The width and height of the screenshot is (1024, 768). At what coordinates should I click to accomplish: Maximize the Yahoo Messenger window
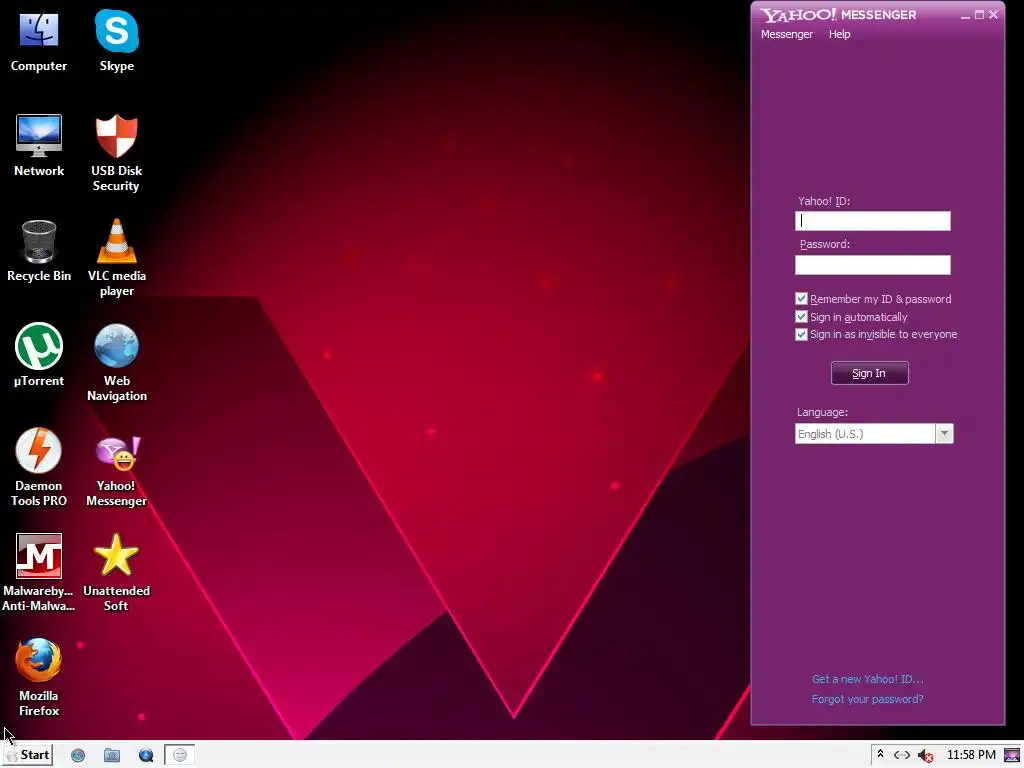(979, 14)
